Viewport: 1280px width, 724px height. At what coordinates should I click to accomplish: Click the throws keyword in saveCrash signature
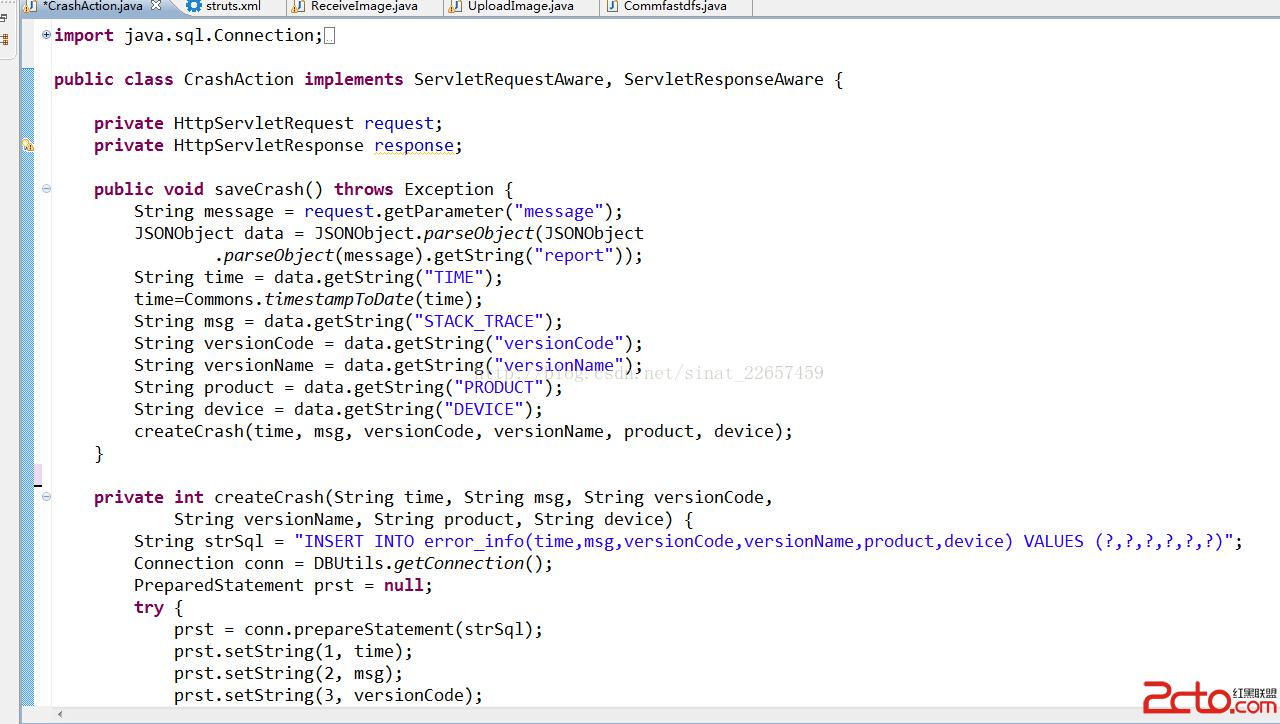pyautogui.click(x=364, y=189)
